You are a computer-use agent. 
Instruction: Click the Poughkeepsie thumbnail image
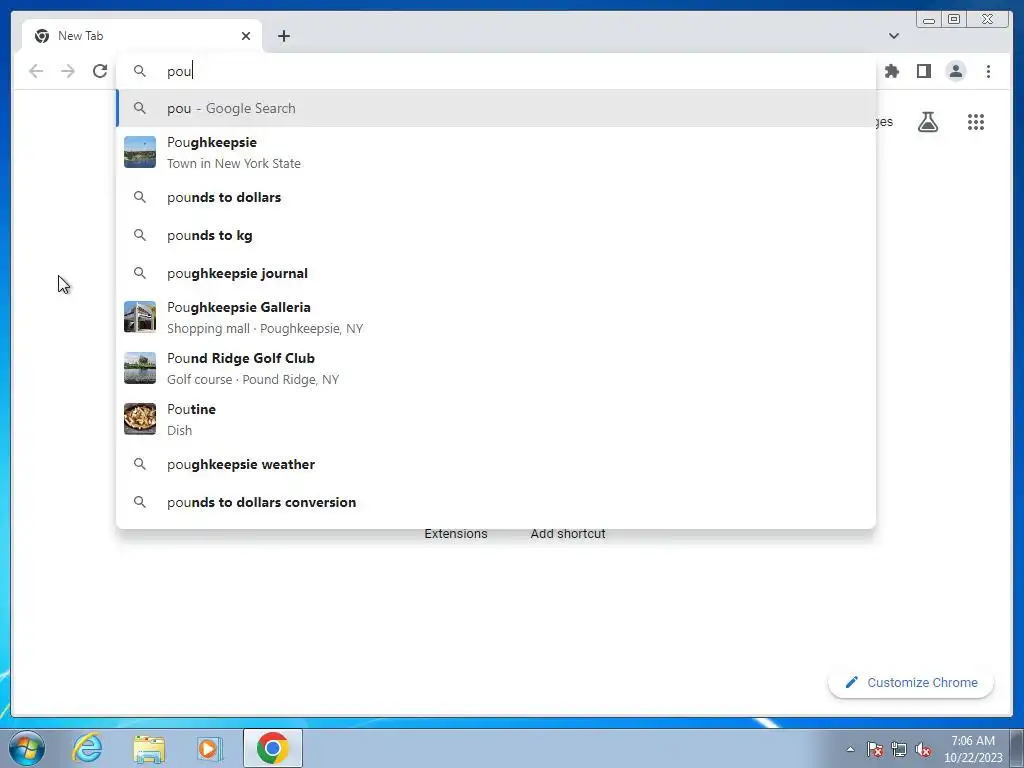point(140,152)
